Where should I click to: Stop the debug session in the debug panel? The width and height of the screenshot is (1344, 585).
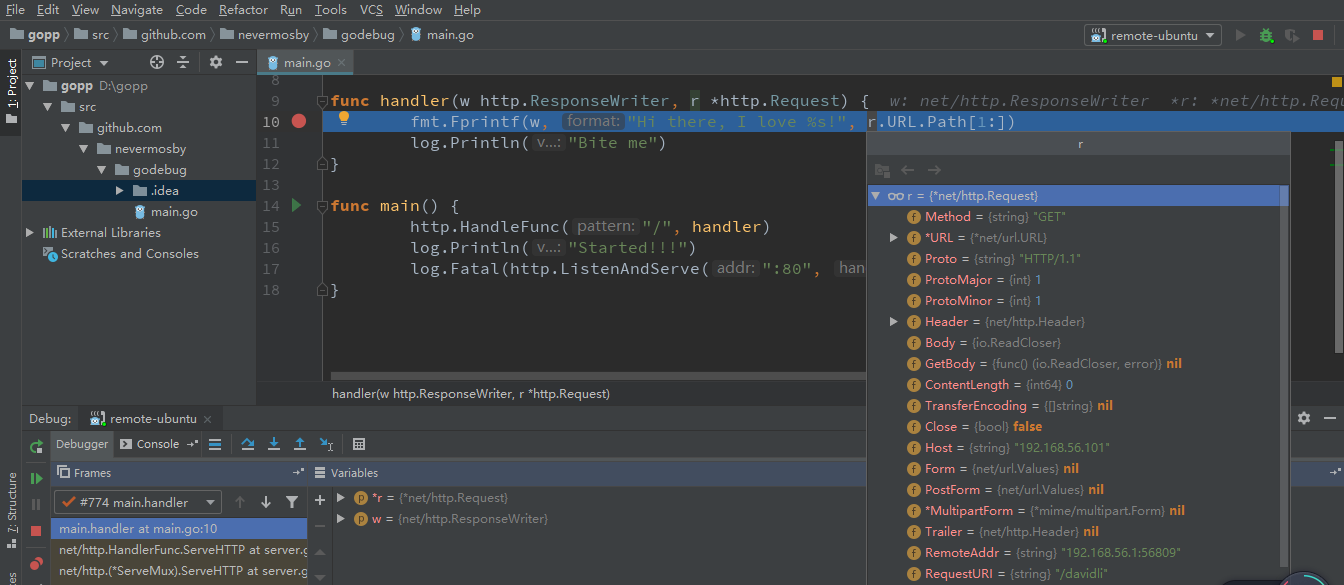(37, 531)
